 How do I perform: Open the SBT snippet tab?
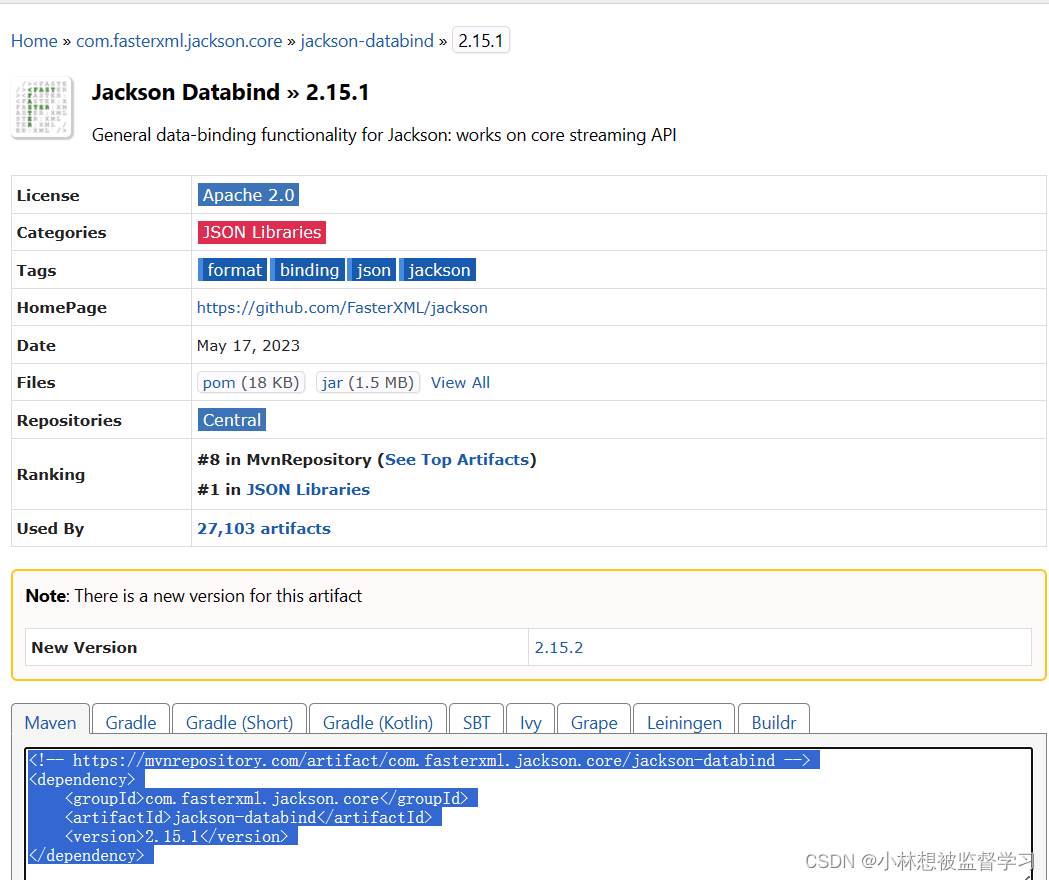(x=476, y=722)
